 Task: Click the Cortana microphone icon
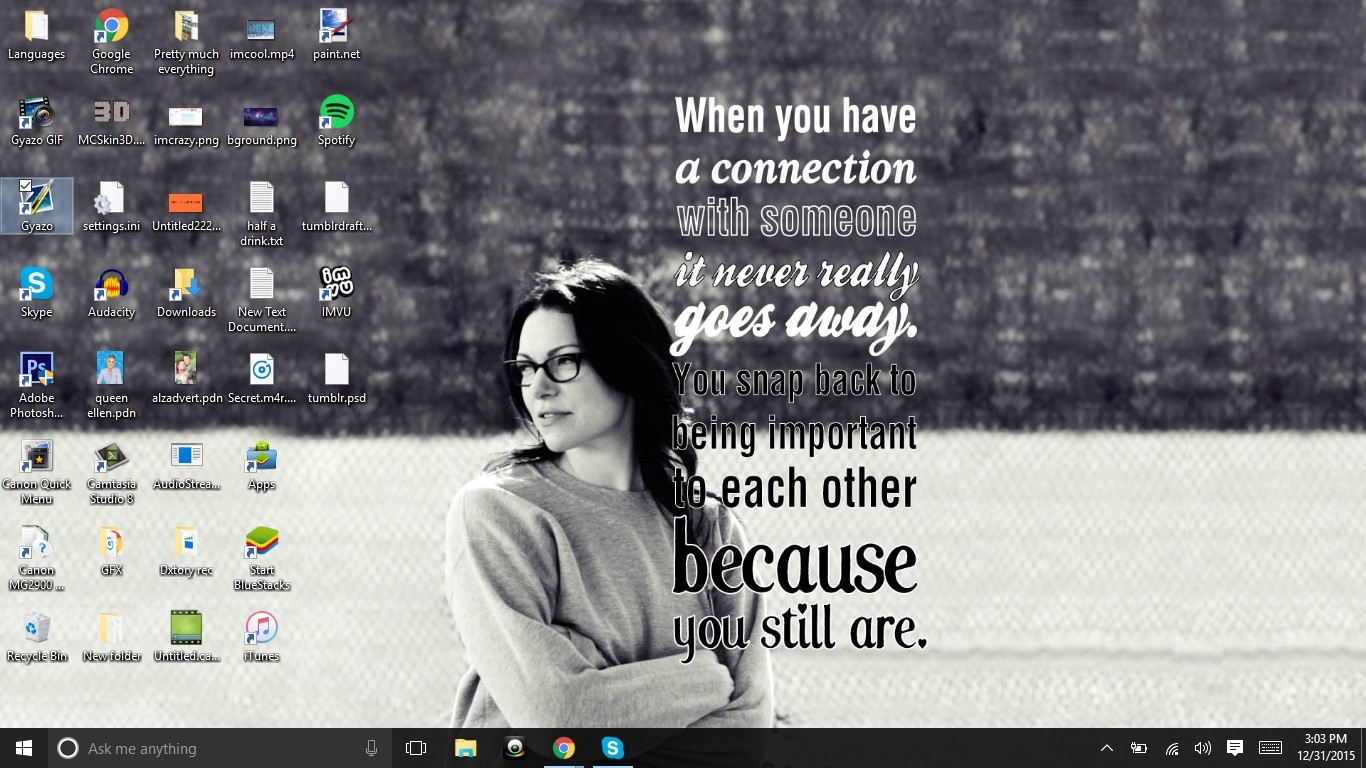(x=371, y=748)
